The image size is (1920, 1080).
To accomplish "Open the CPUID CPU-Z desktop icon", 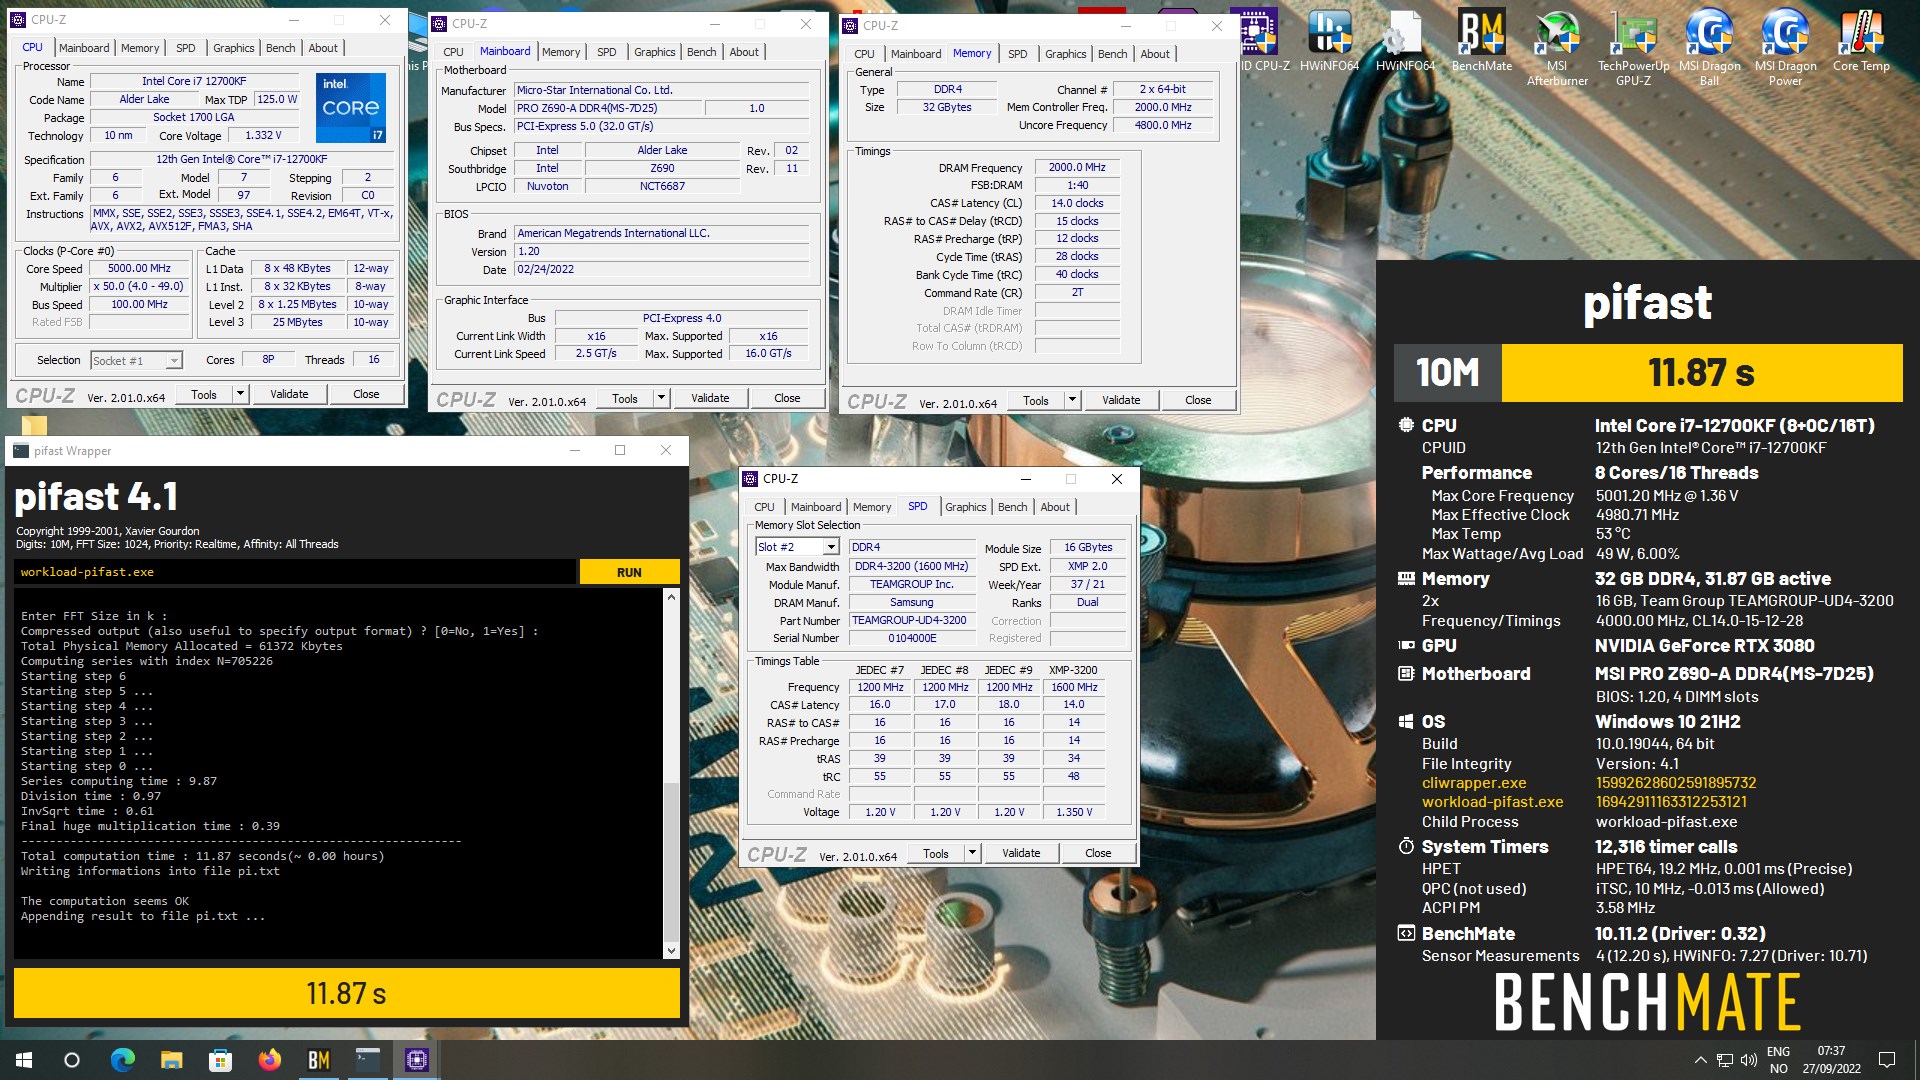I will coord(1258,40).
